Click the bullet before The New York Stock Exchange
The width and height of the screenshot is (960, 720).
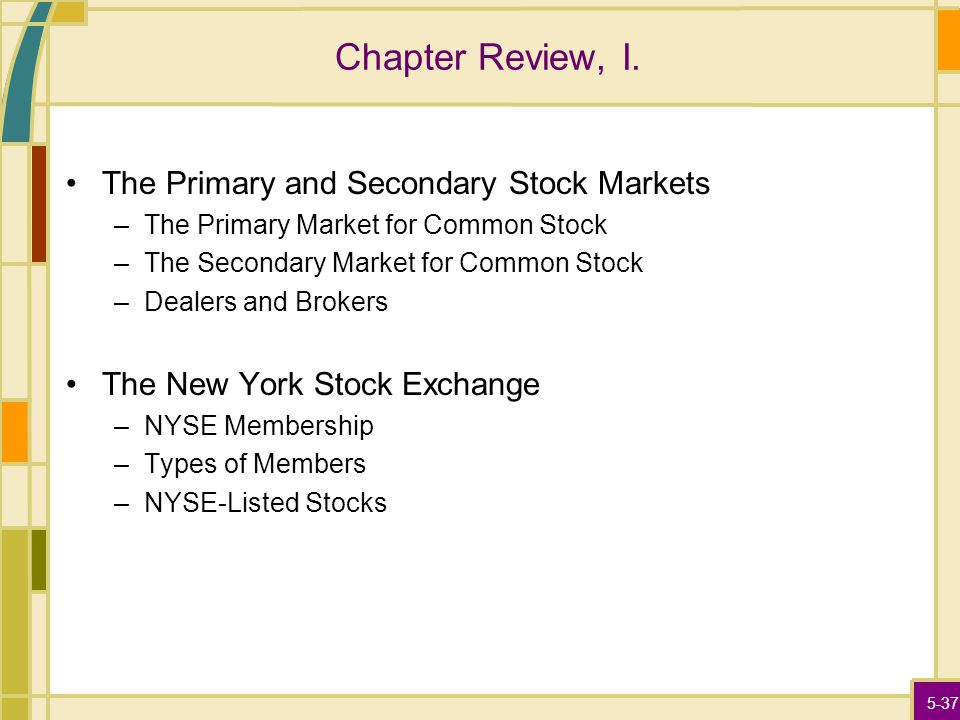[x=72, y=384]
